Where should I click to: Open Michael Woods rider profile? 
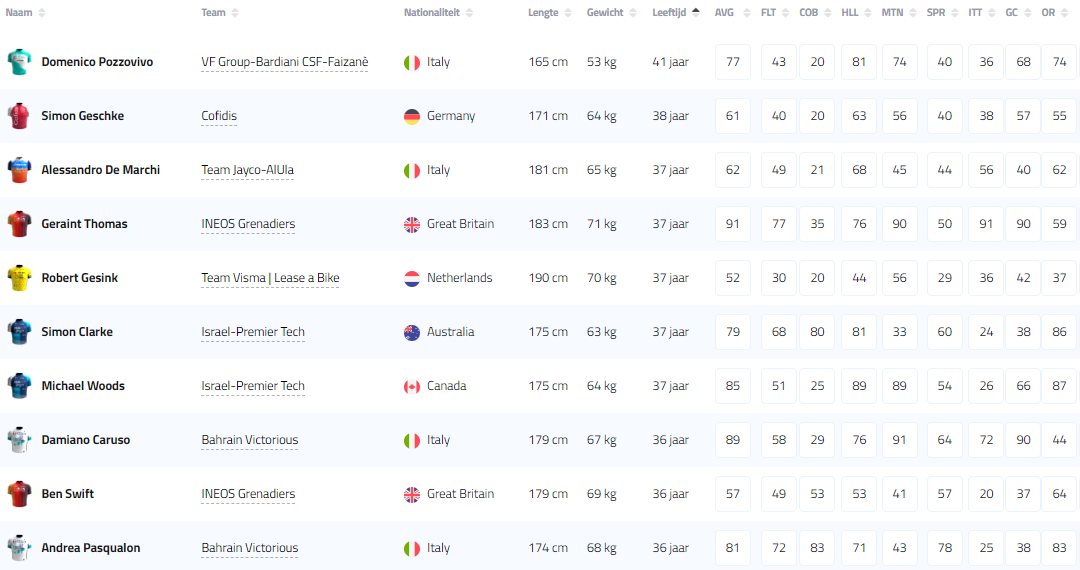(x=83, y=386)
